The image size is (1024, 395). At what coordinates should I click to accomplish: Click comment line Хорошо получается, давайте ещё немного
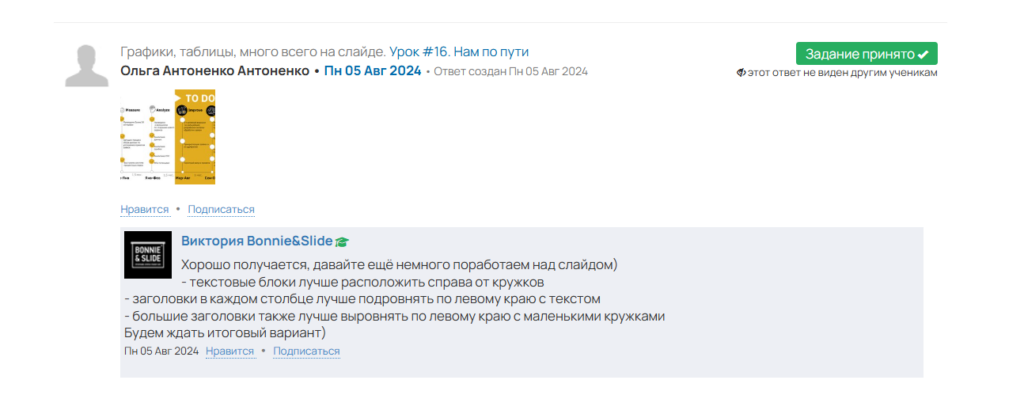click(x=400, y=265)
